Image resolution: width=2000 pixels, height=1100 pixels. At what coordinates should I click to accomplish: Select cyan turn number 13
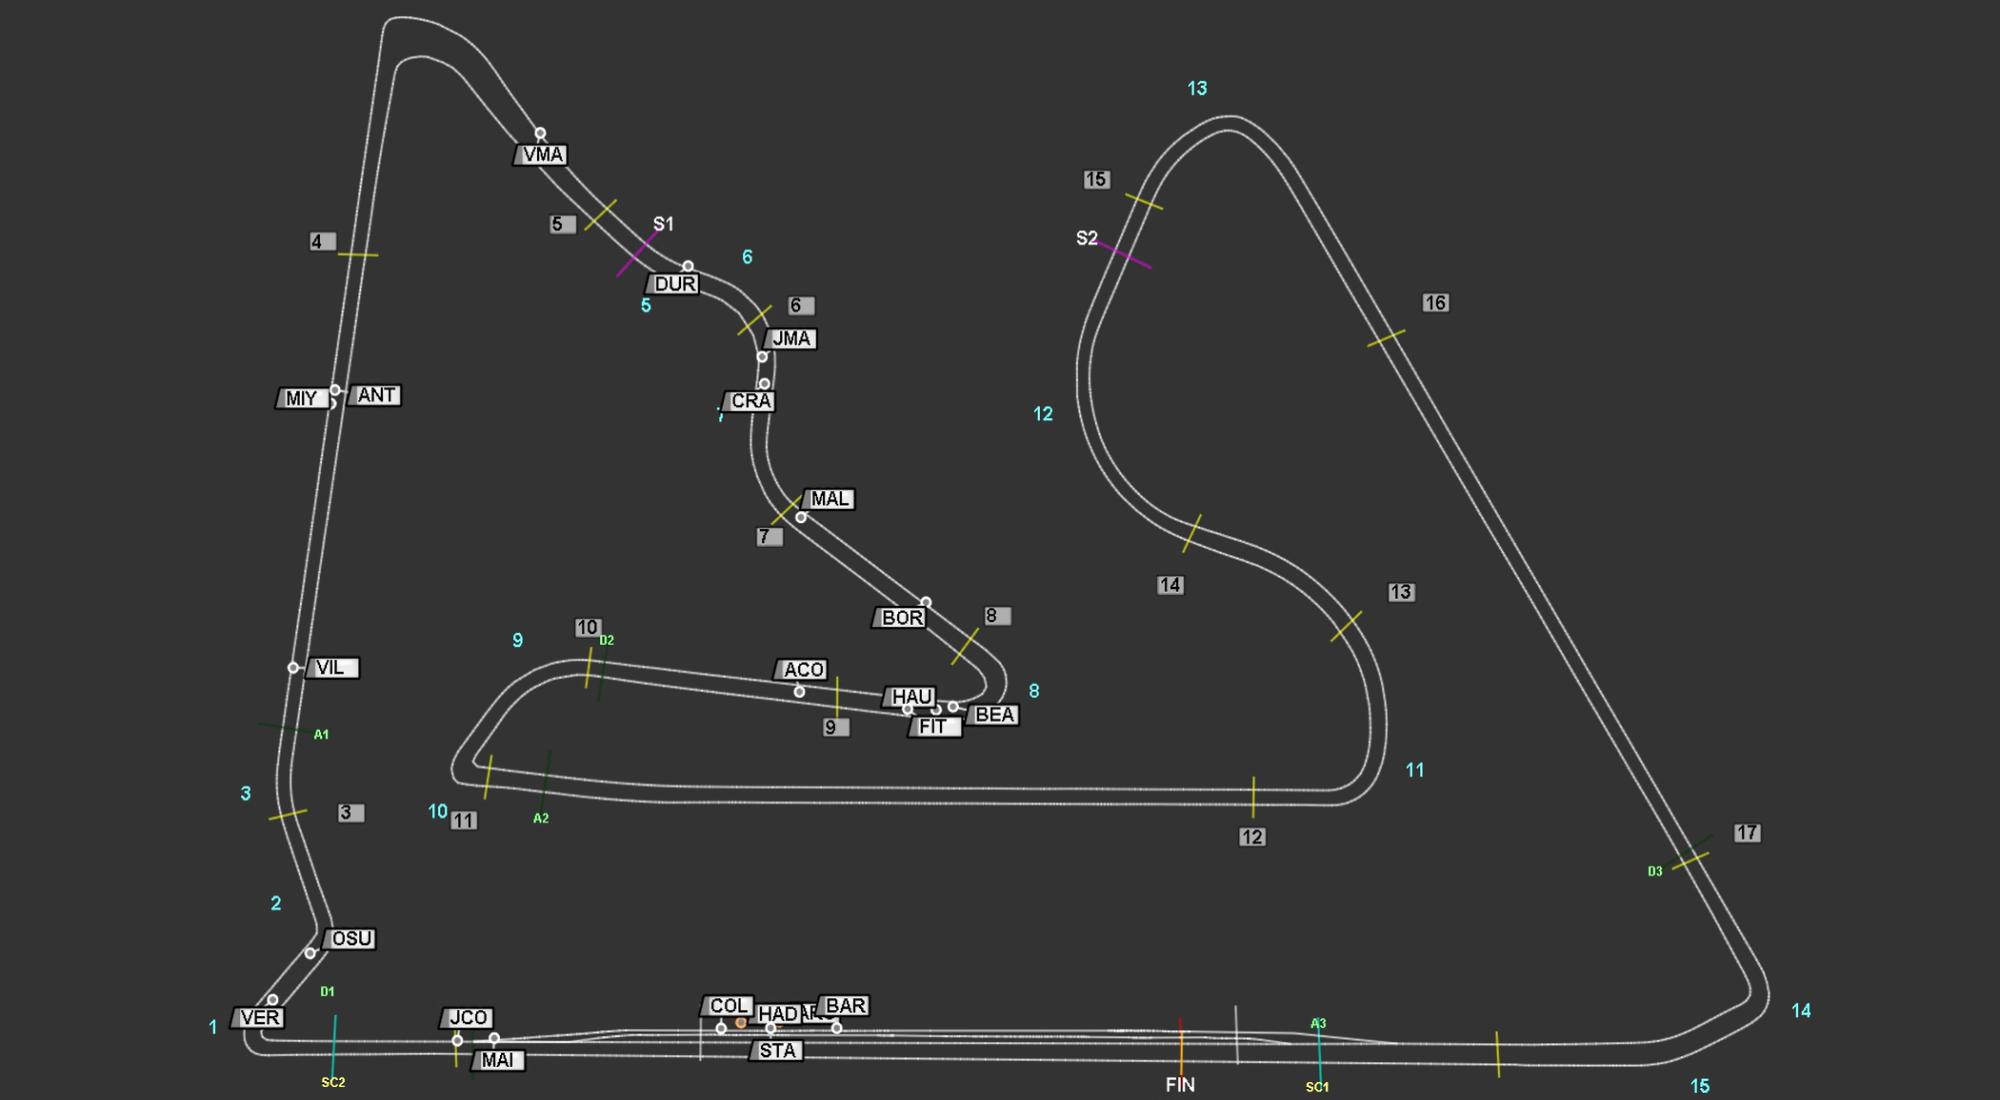1197,89
